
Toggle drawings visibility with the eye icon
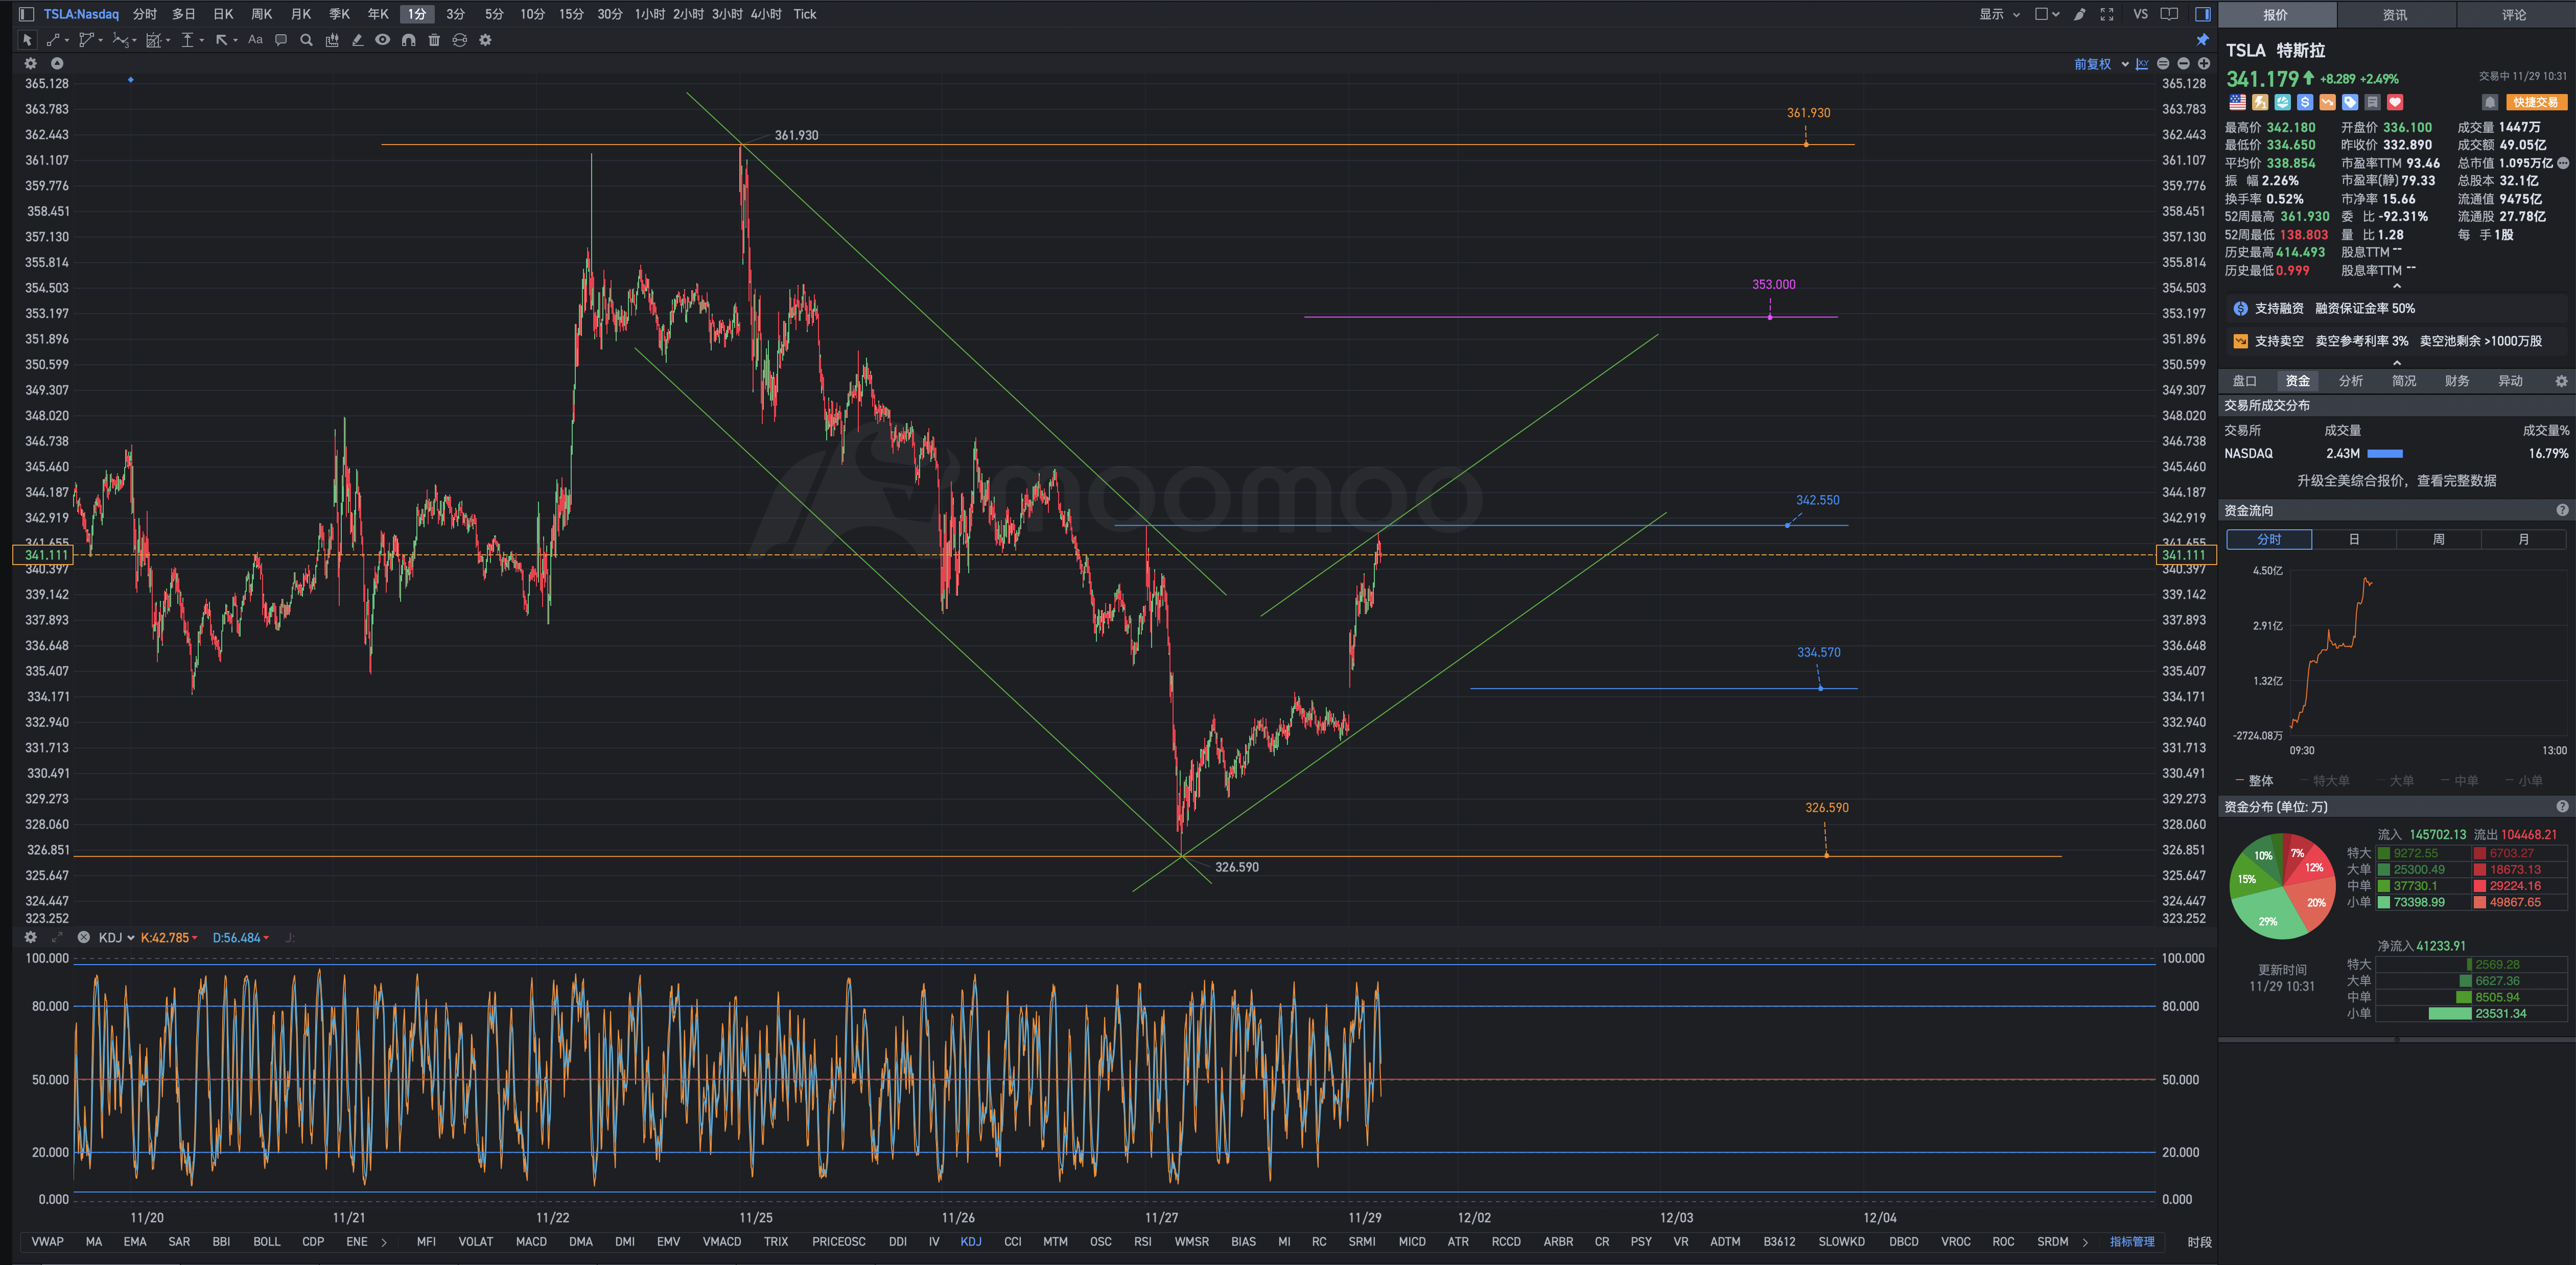(x=382, y=40)
